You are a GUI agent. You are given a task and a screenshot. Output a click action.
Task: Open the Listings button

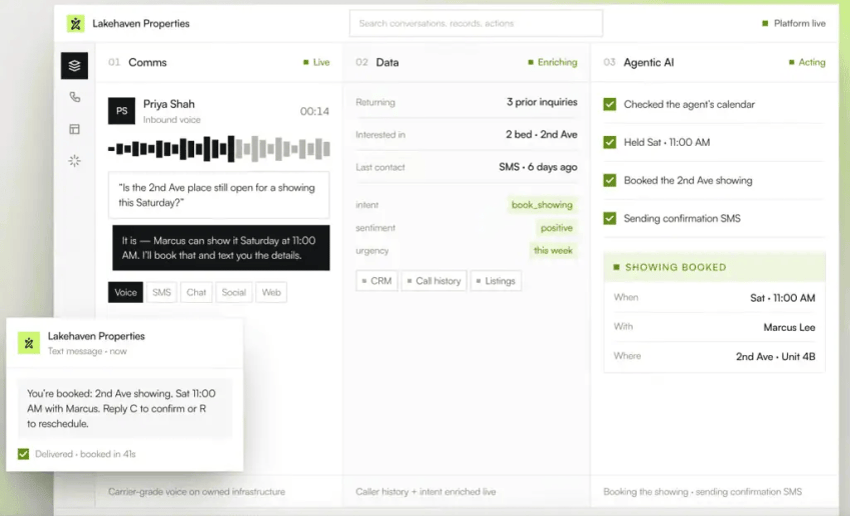pos(496,281)
